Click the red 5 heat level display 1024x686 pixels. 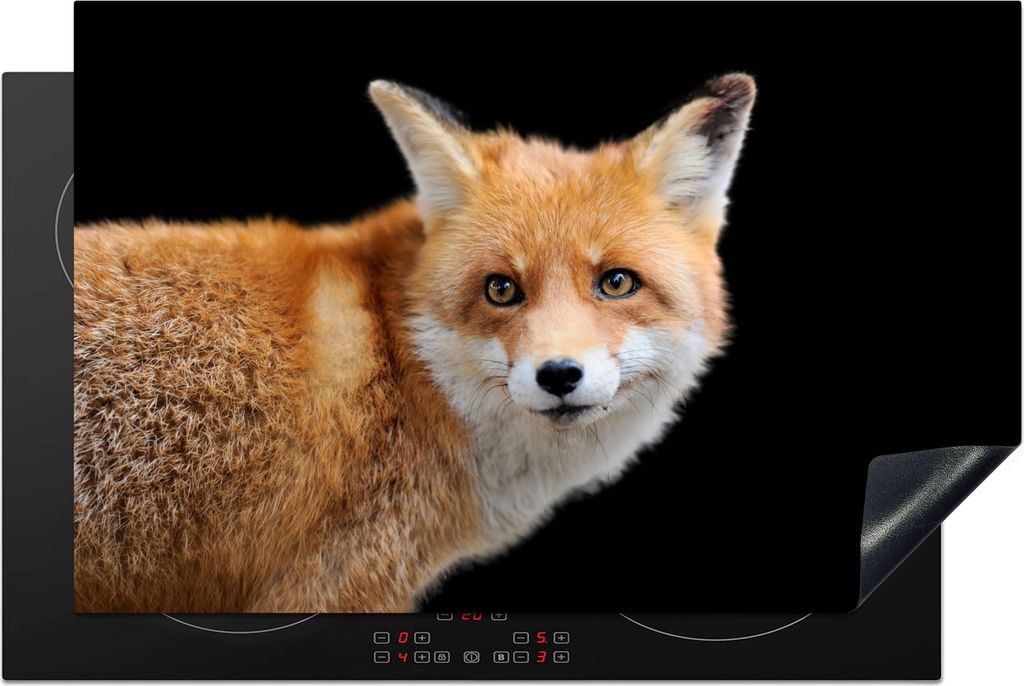(x=540, y=638)
